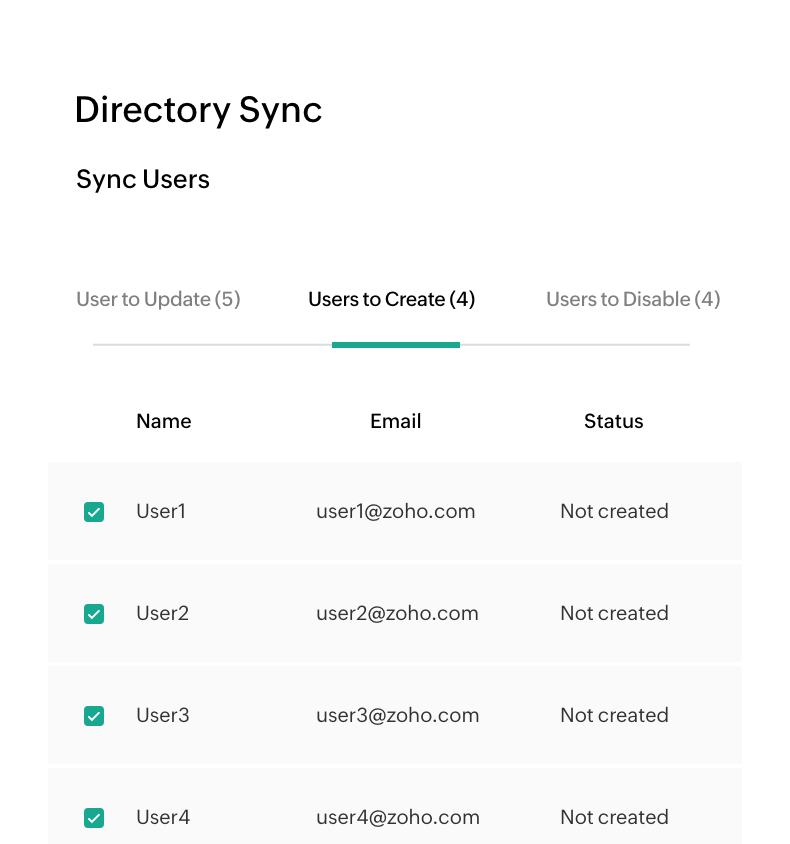This screenshot has width=790, height=844.
Task: Click User3's Not created status
Action: (614, 715)
